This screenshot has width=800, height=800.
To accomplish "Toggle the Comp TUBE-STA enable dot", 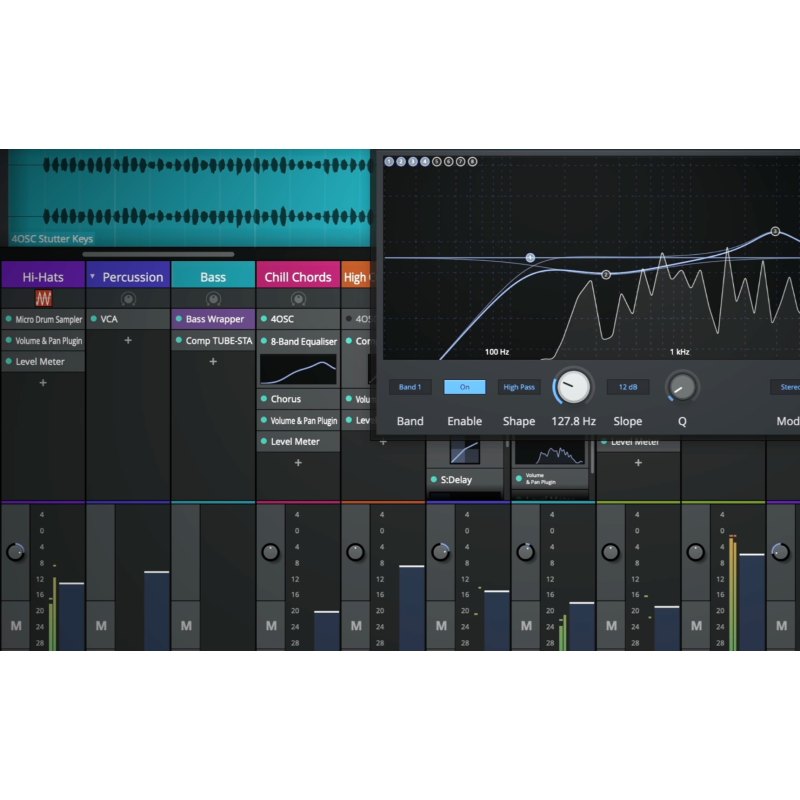I will 179,340.
